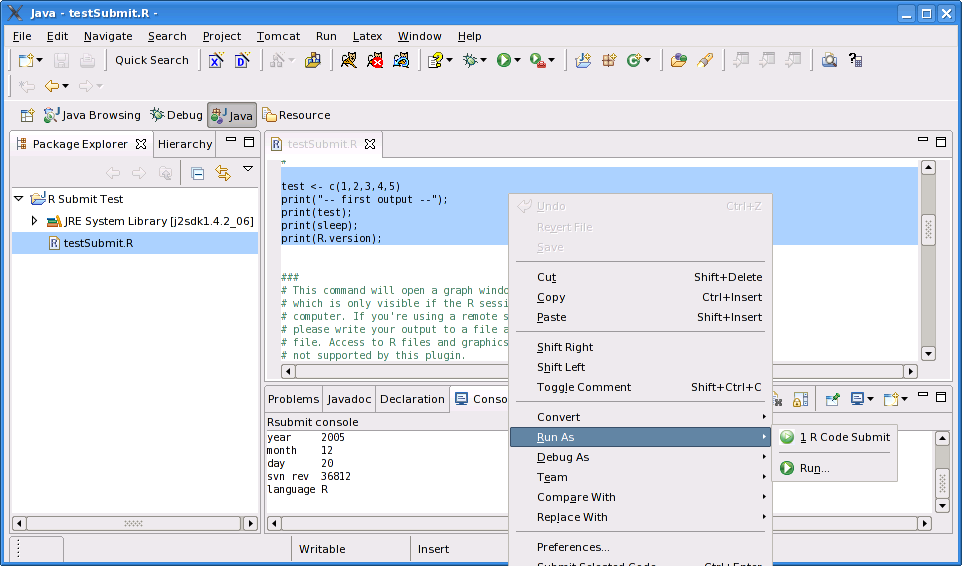This screenshot has height=566, width=962.
Task: Click the console vertical scrollbar up arrow
Action: [x=943, y=438]
